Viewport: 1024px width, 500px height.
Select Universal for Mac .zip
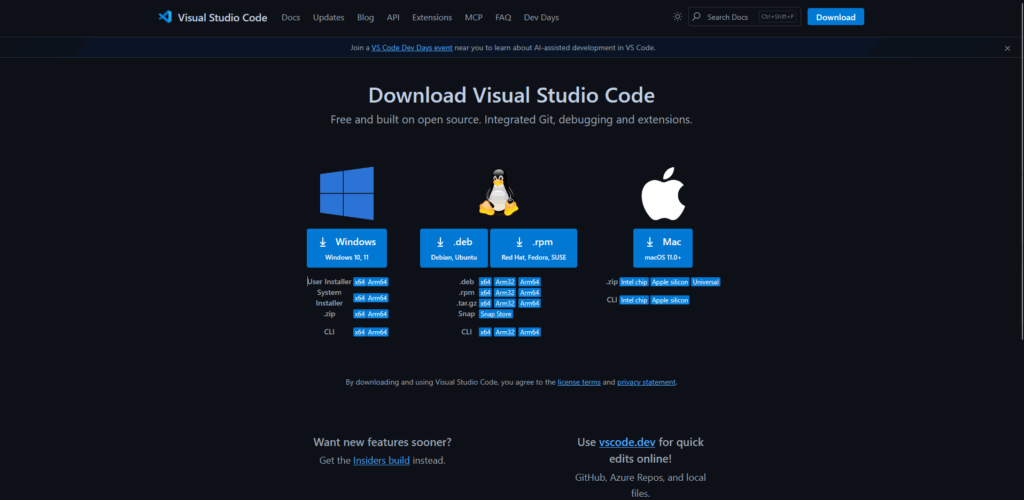(x=706, y=282)
